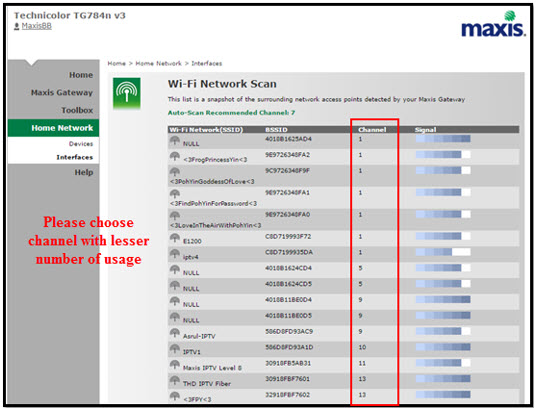Screen dimensions: 536x410
Task: Click the Wi-Fi Network Scan heading
Action: (222, 84)
